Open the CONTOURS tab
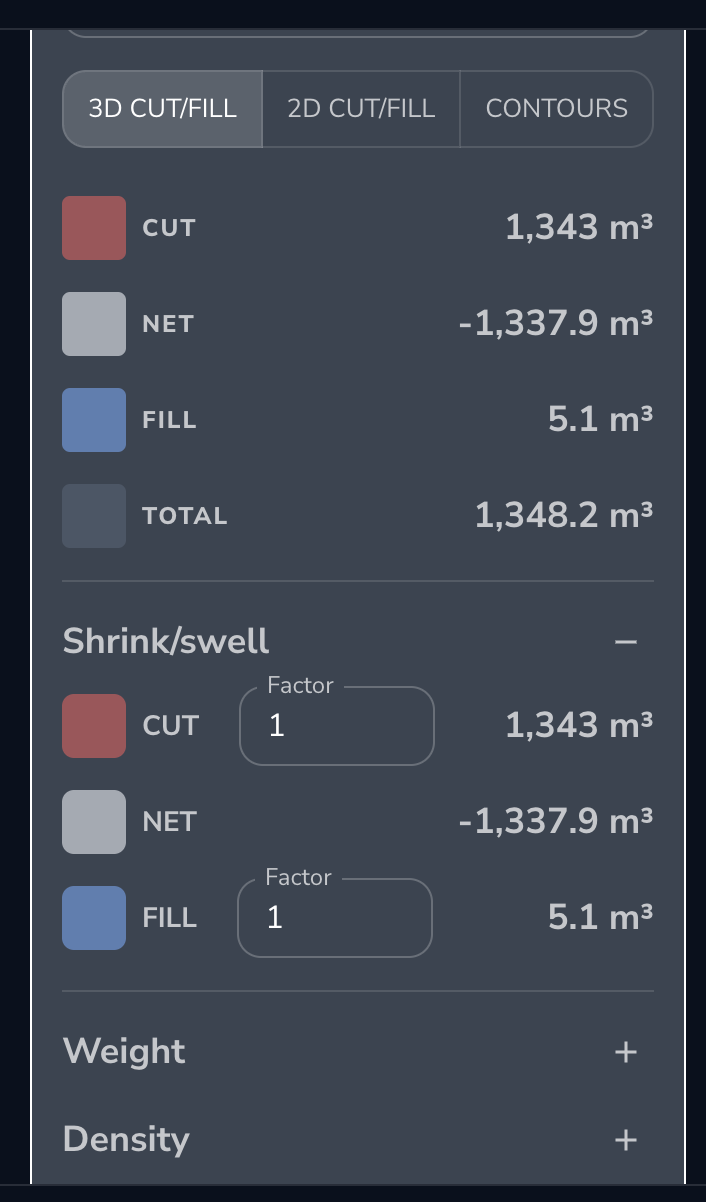Image resolution: width=706 pixels, height=1202 pixels. (x=556, y=108)
